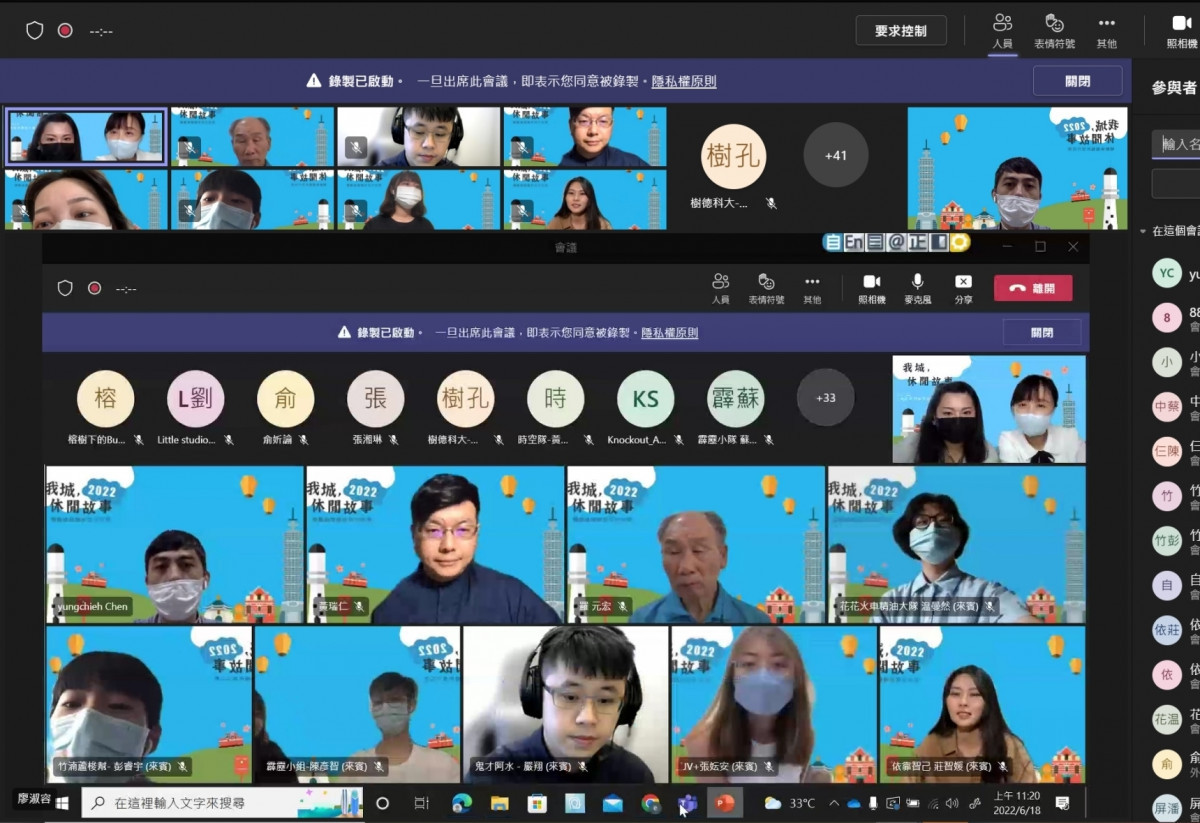
Task: Open the 人員 panel in front meeting window
Action: point(720,288)
